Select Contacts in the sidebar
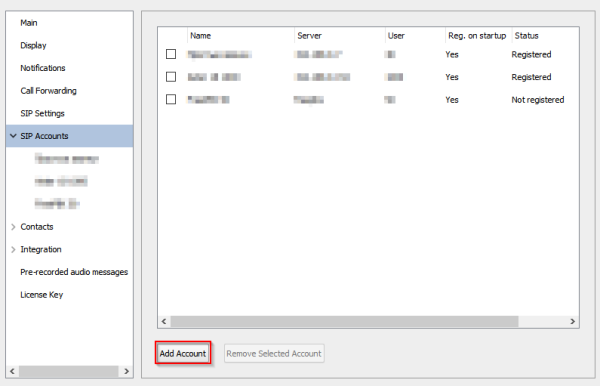The width and height of the screenshot is (600, 386). point(37,227)
